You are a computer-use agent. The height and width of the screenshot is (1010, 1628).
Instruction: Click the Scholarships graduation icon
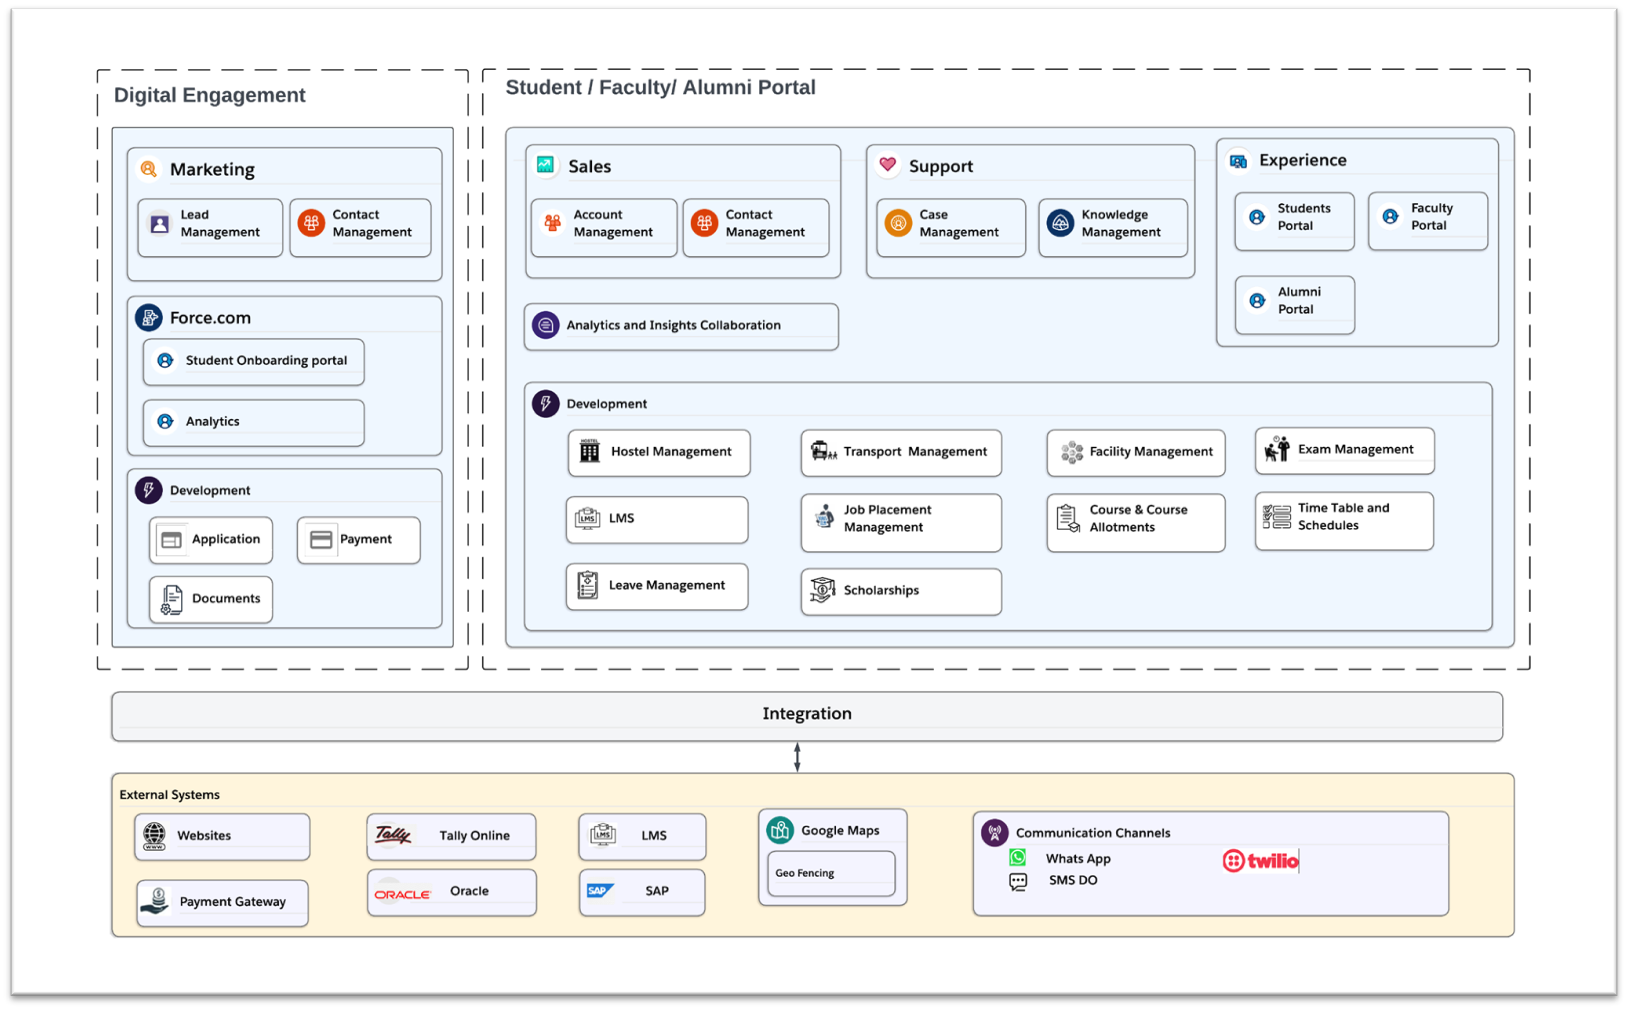pos(822,591)
